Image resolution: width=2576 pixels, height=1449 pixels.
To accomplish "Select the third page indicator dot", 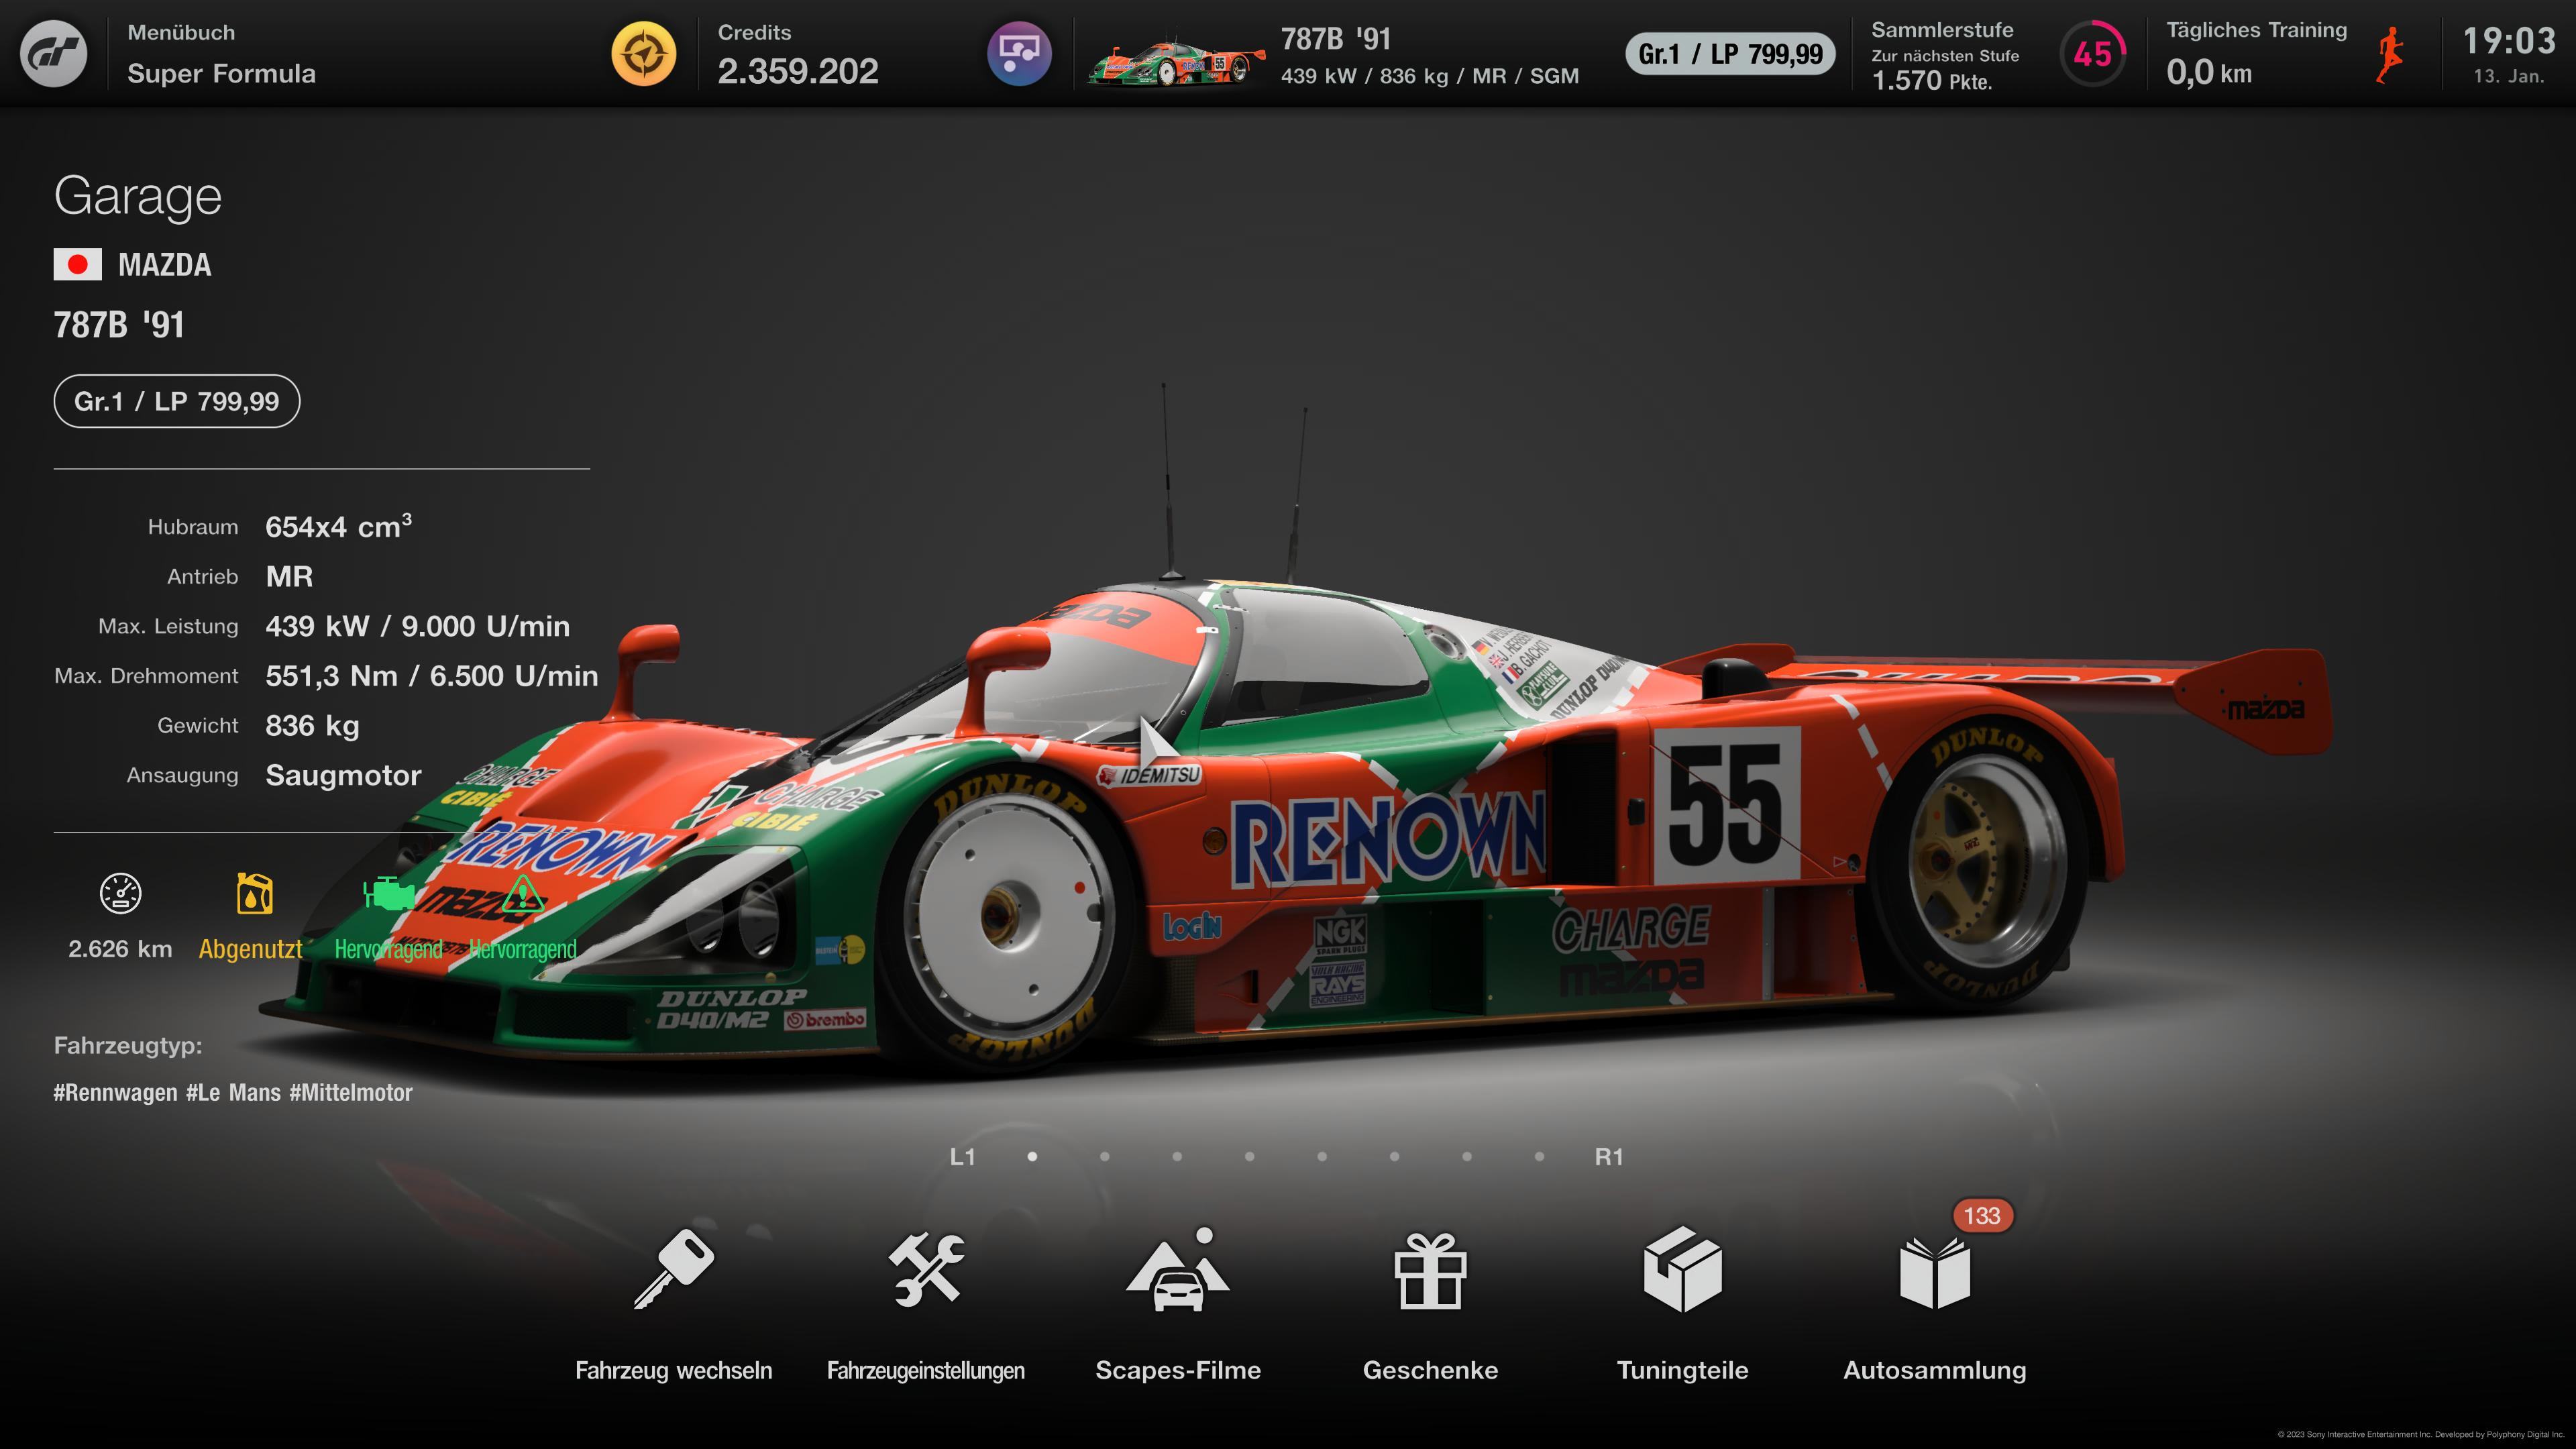I will point(1177,1157).
